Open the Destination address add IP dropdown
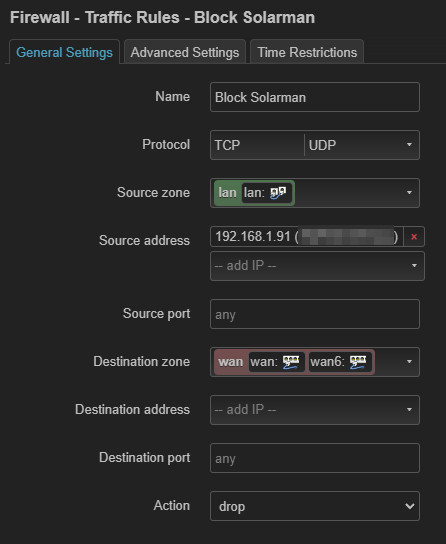The width and height of the screenshot is (446, 544). pos(315,410)
